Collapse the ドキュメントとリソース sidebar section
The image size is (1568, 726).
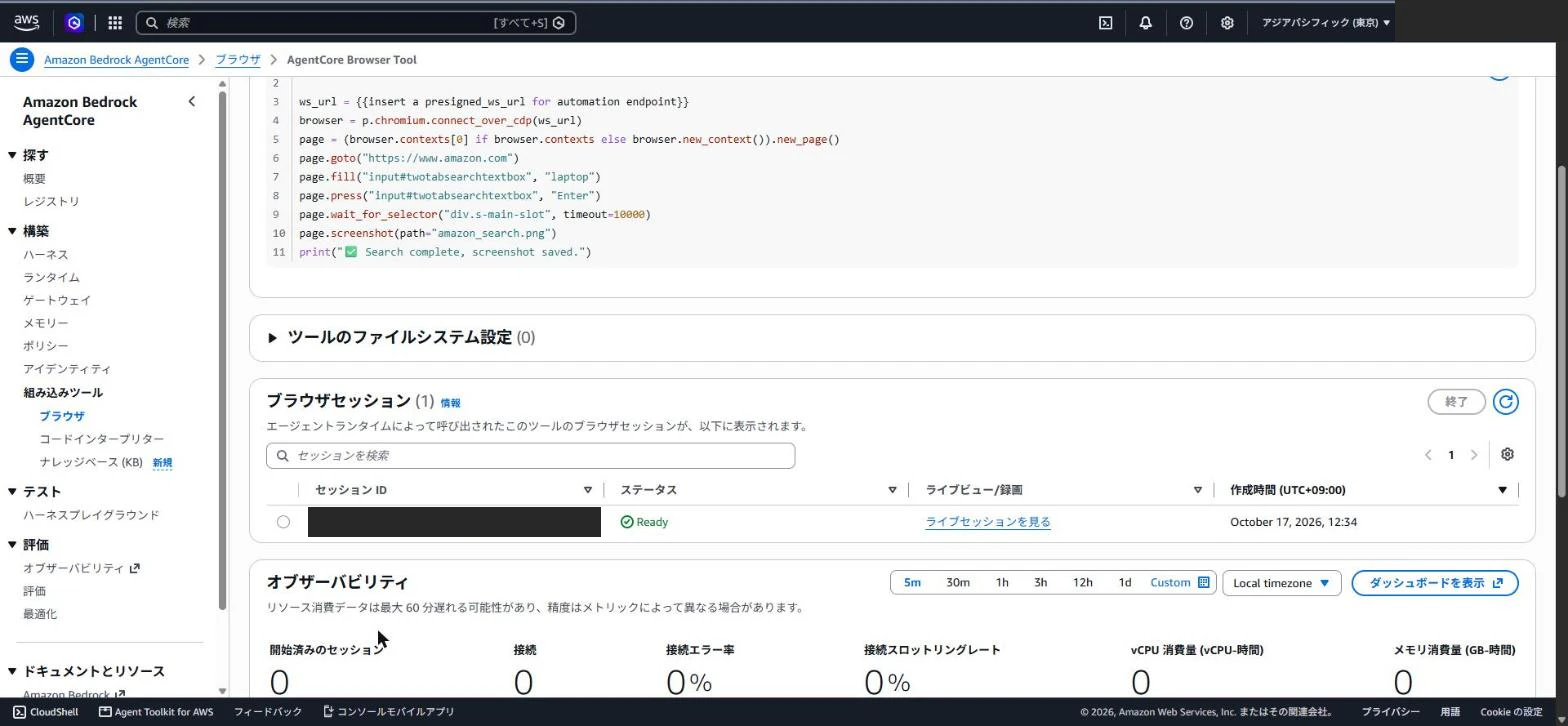[x=12, y=671]
